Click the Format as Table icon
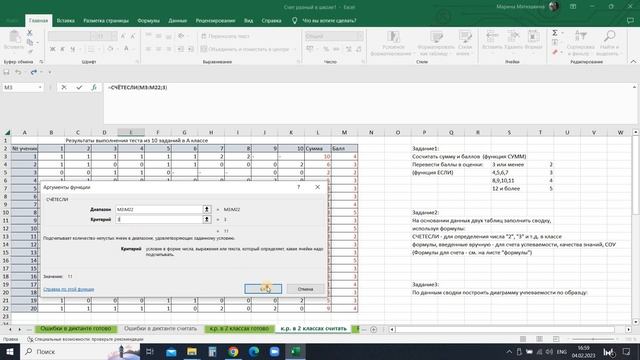The width and height of the screenshot is (640, 360). (x=436, y=38)
